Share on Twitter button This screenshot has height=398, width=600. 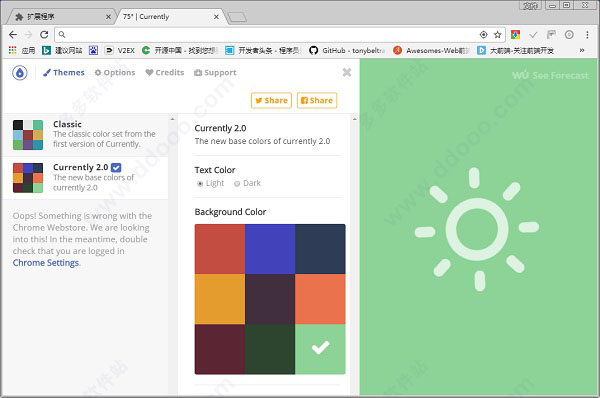pos(271,100)
